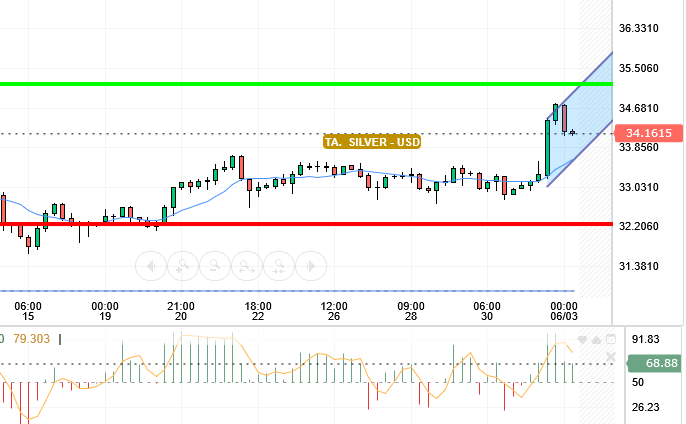Click the 91.83 indicator scale label
686x424 pixels.
[645, 339]
